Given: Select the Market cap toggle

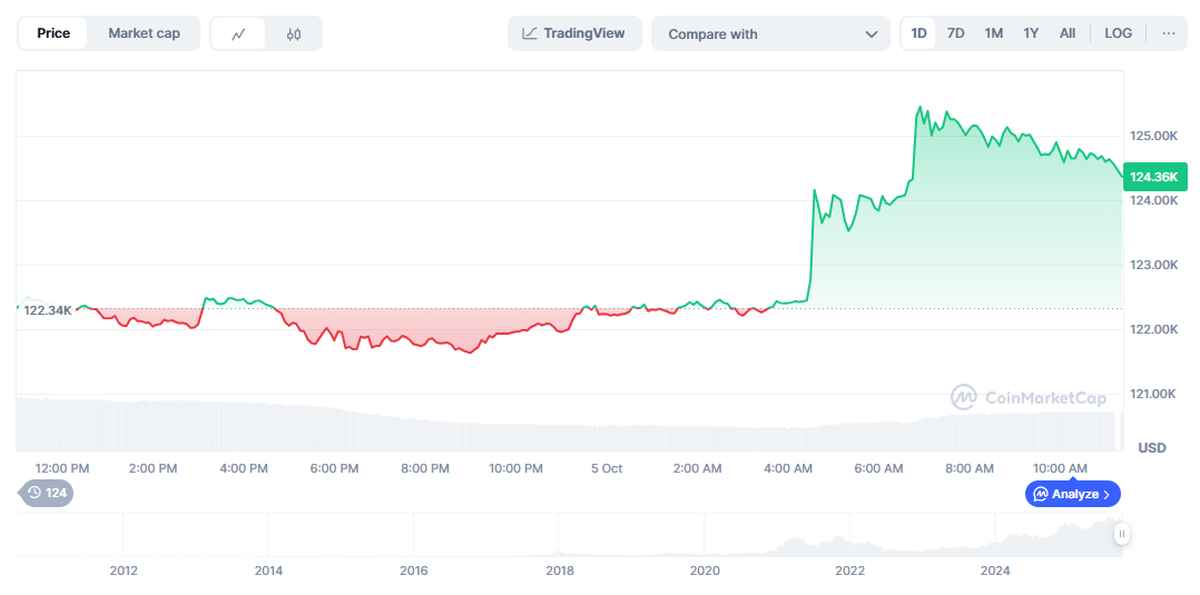Looking at the screenshot, I should point(144,33).
